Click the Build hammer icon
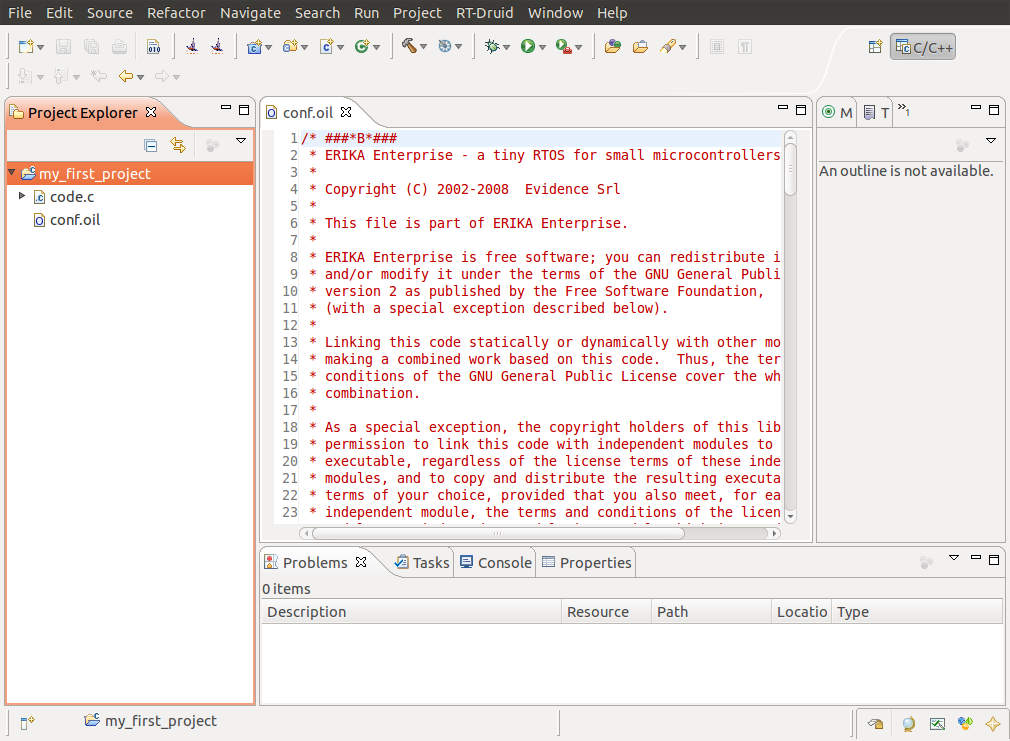The height and width of the screenshot is (741, 1010). pos(409,46)
